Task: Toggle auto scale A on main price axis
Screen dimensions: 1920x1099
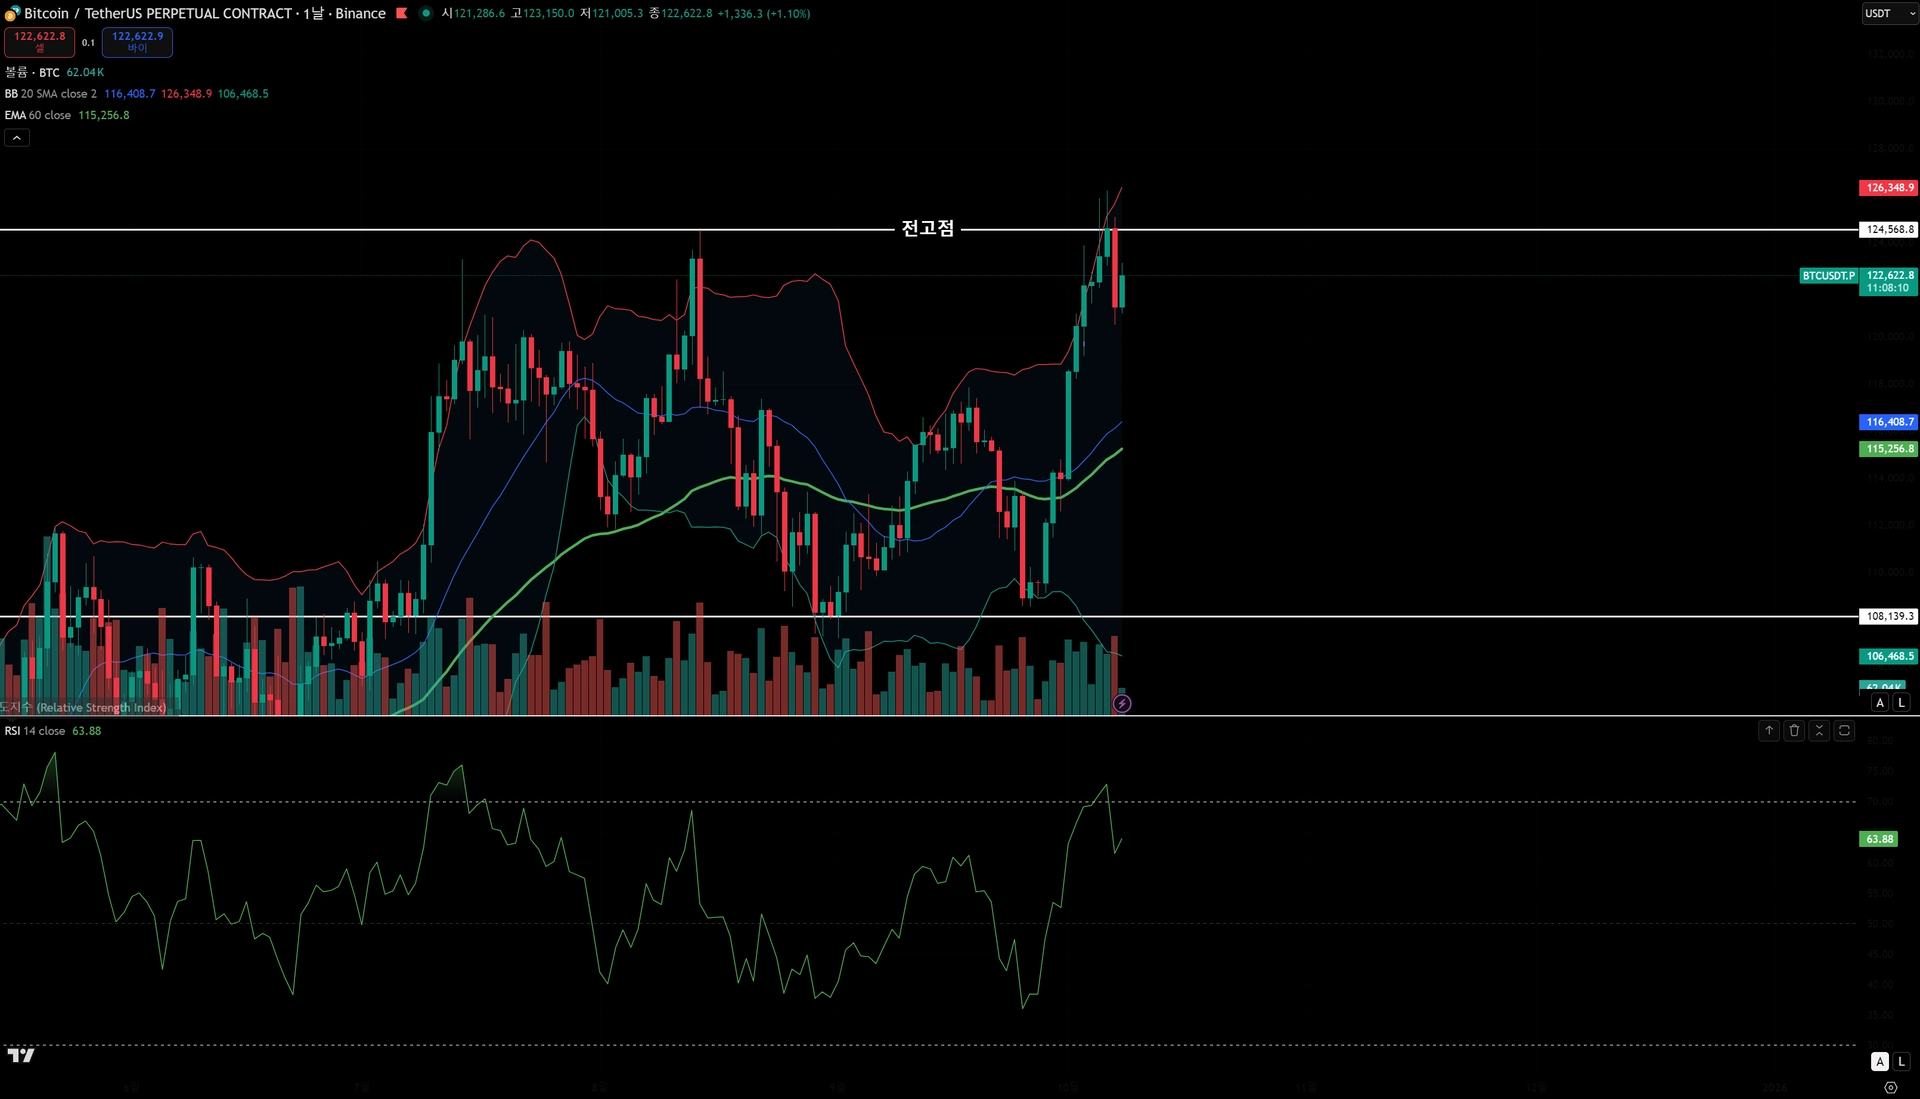Action: pos(1880,703)
